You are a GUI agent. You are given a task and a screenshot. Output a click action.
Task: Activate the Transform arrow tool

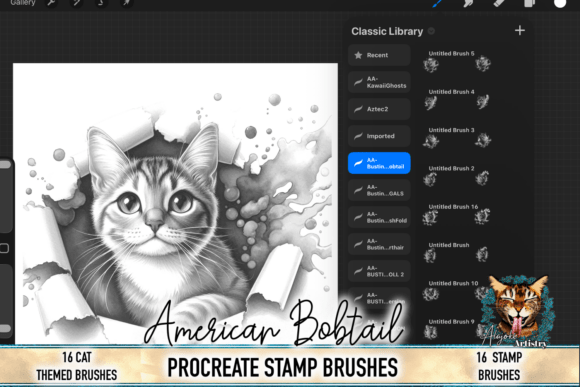pos(126,3)
